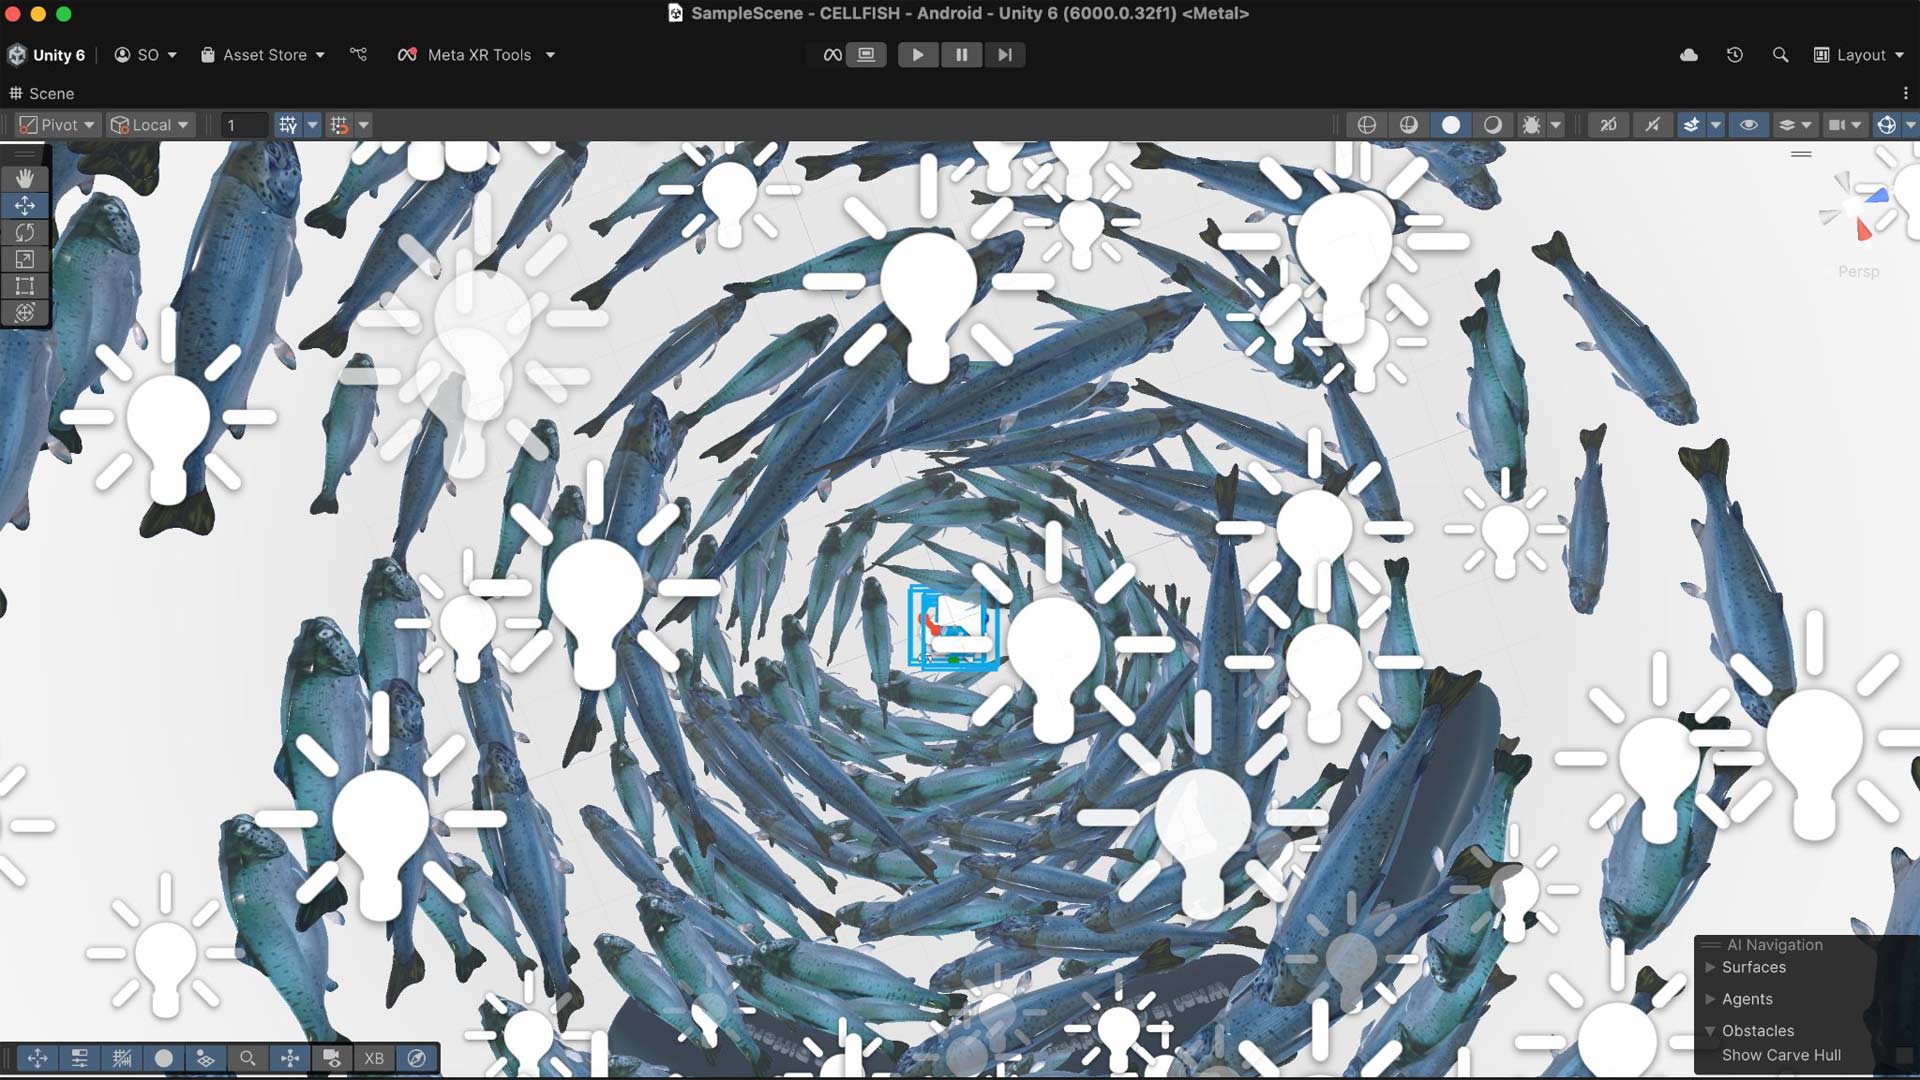Open the Unity version history icon
The width and height of the screenshot is (1920, 1080).
(1735, 55)
